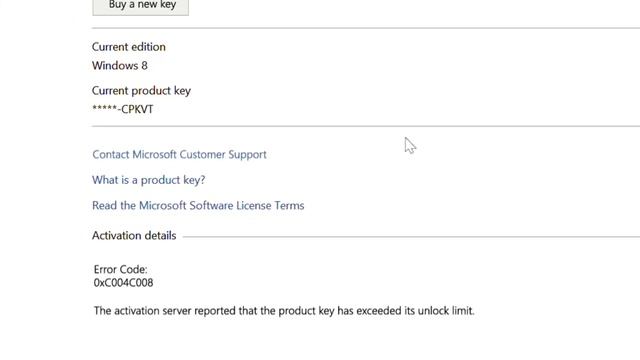Select the masked asterisks of the product key
640x360 pixels.
click(104, 109)
